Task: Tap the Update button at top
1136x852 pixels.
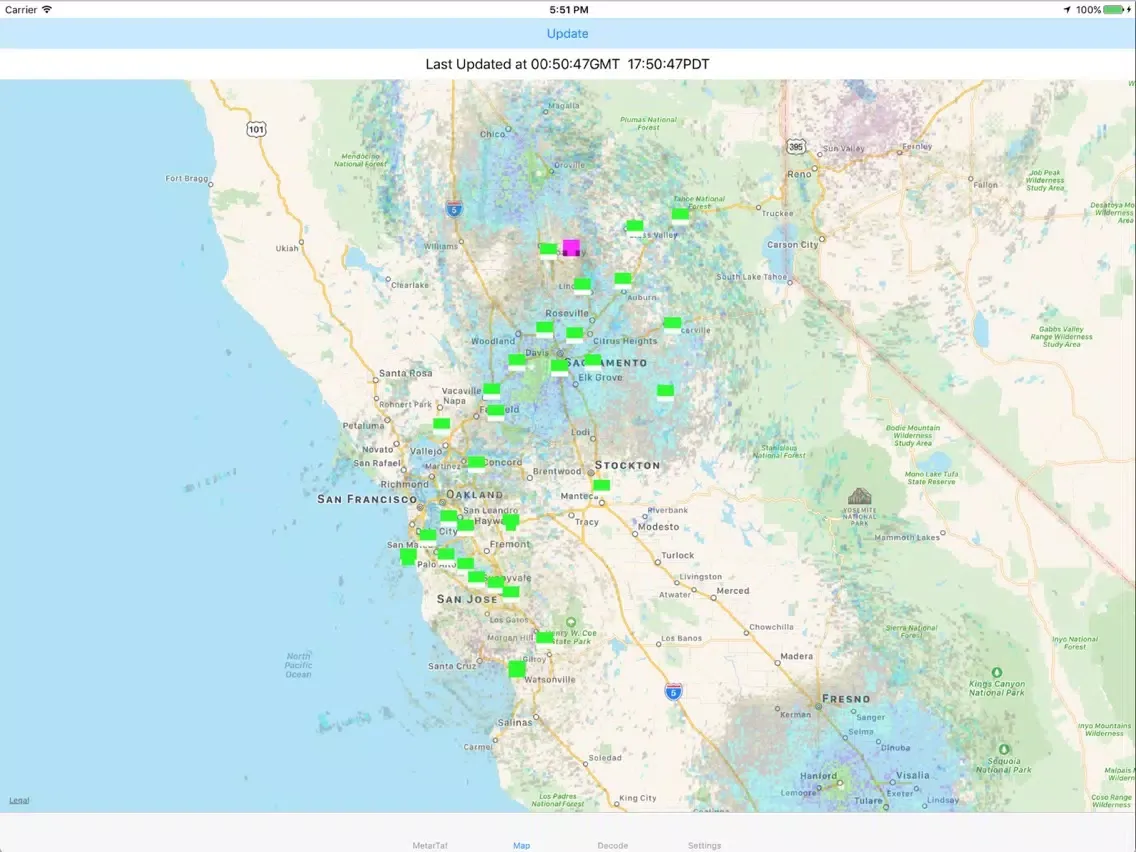Action: (567, 33)
